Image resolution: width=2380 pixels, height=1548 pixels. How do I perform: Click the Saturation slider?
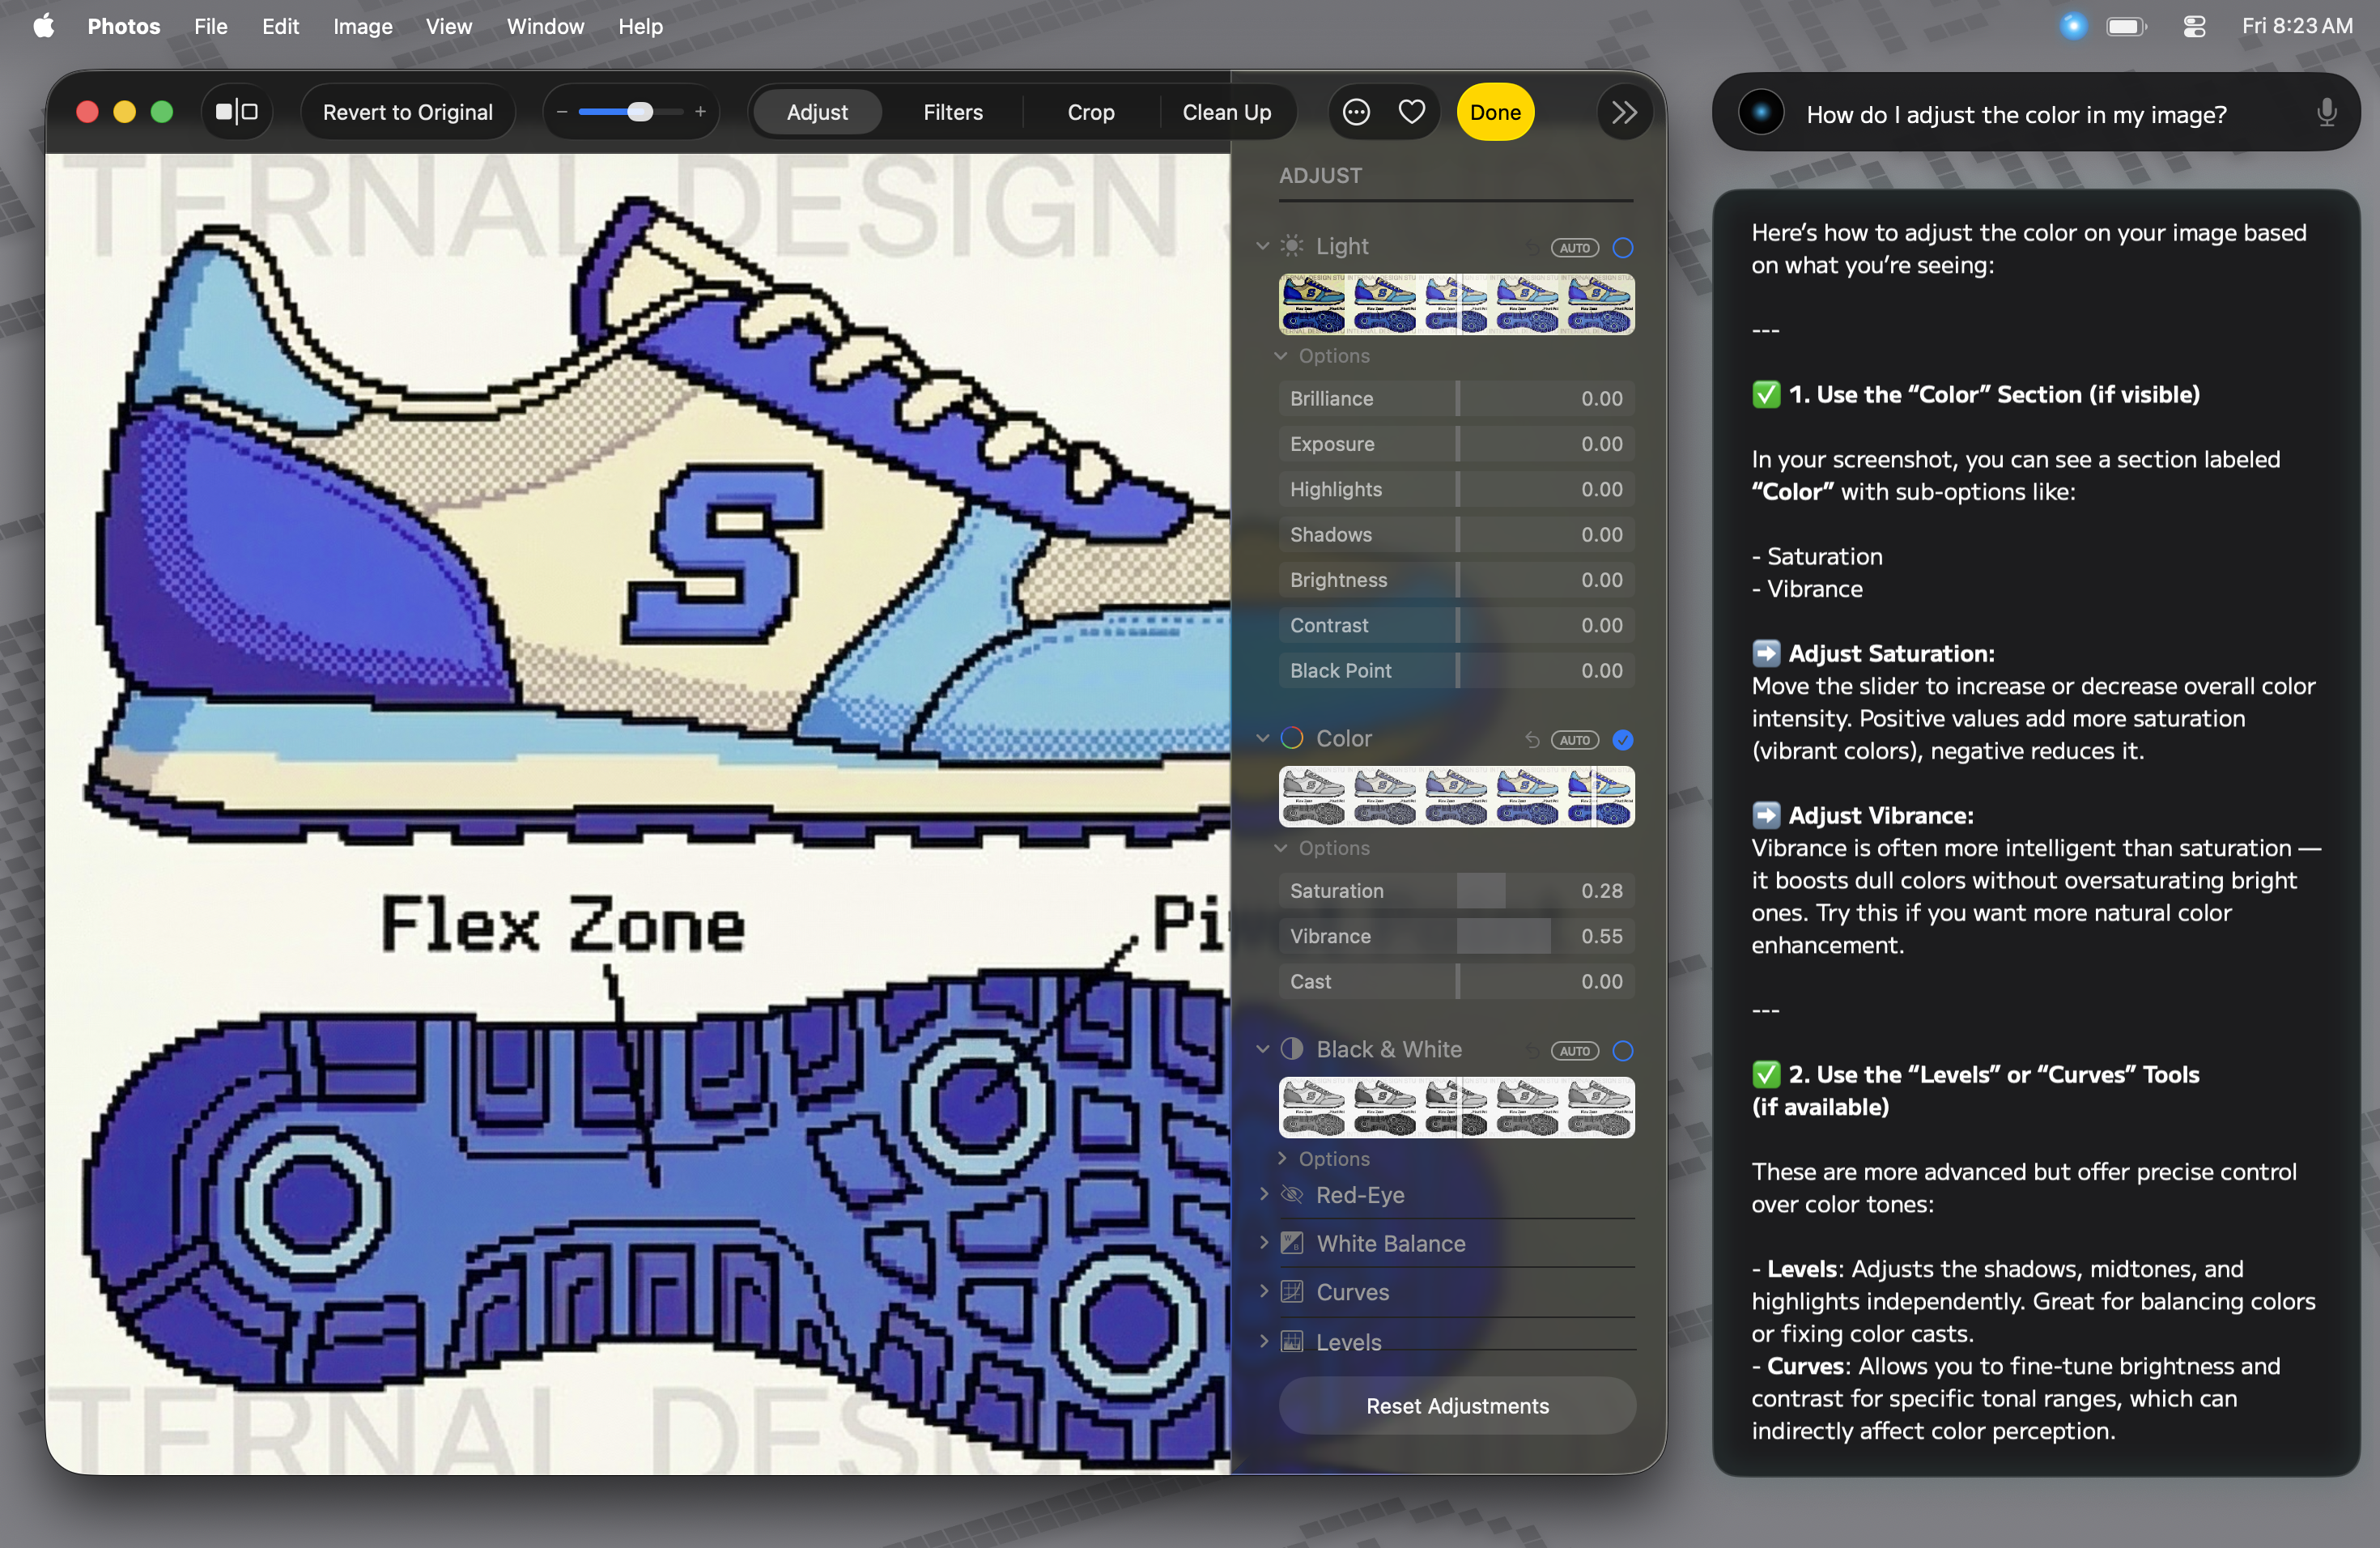1457,890
